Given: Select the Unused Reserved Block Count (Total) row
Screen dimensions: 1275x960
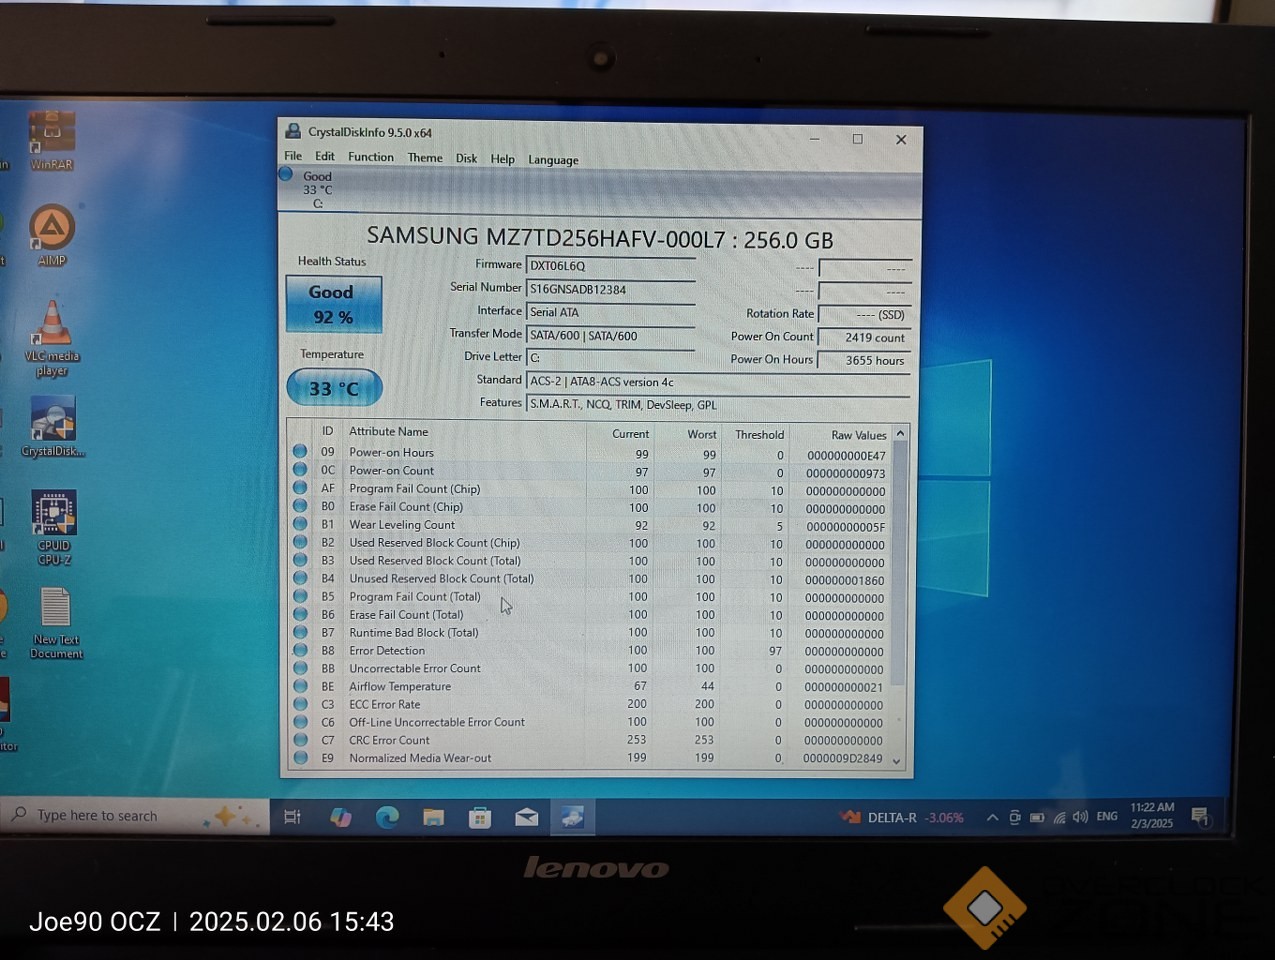Looking at the screenshot, I should (x=589, y=579).
